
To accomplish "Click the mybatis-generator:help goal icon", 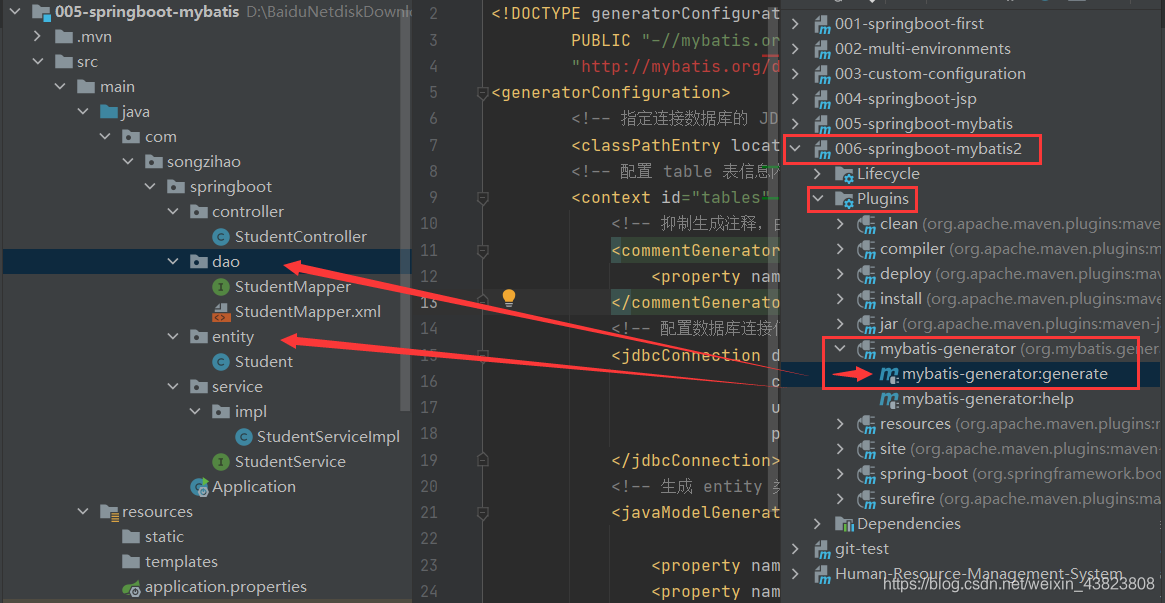I will click(889, 400).
